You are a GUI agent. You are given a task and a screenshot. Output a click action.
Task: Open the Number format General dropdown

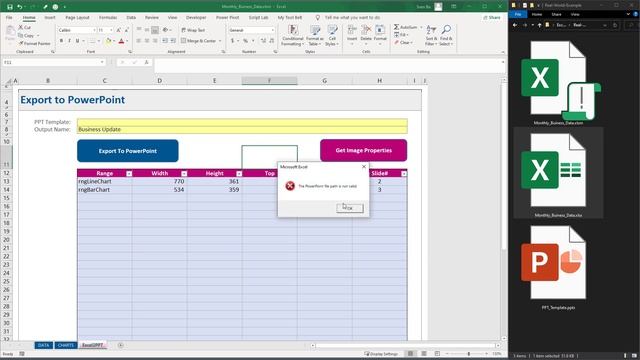[273, 30]
